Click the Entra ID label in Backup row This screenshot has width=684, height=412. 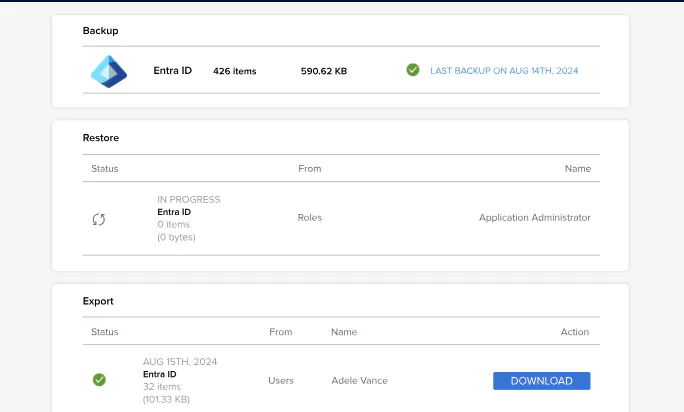pyautogui.click(x=172, y=71)
